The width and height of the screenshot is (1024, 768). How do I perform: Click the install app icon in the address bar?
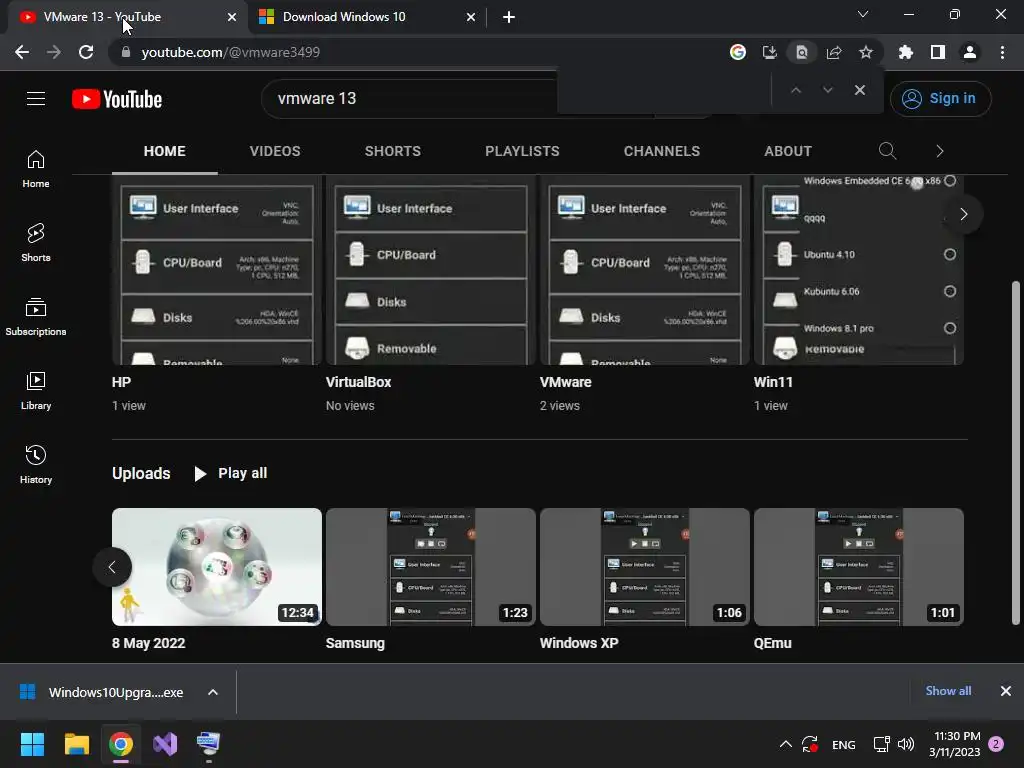(770, 52)
